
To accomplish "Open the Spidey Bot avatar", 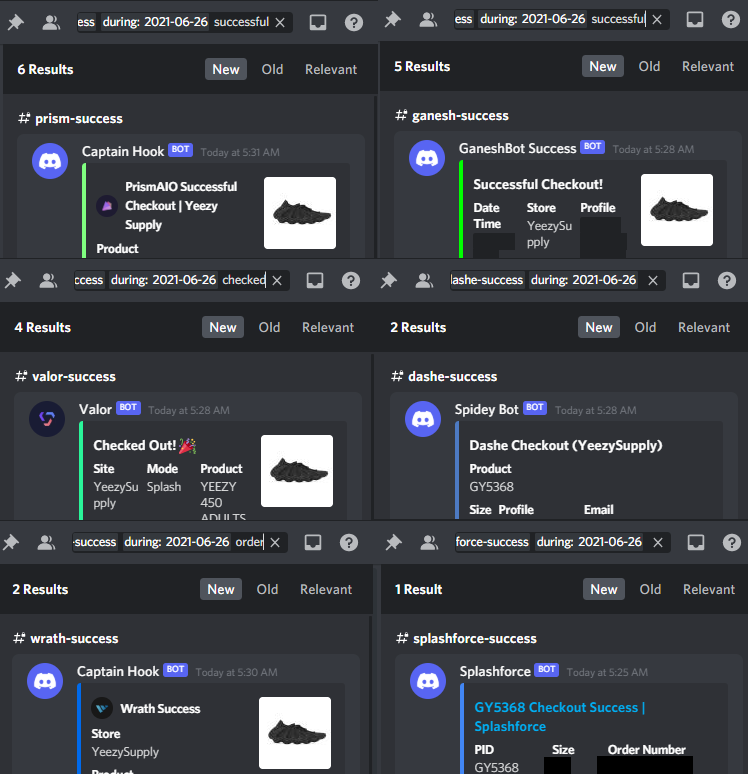I will (423, 419).
